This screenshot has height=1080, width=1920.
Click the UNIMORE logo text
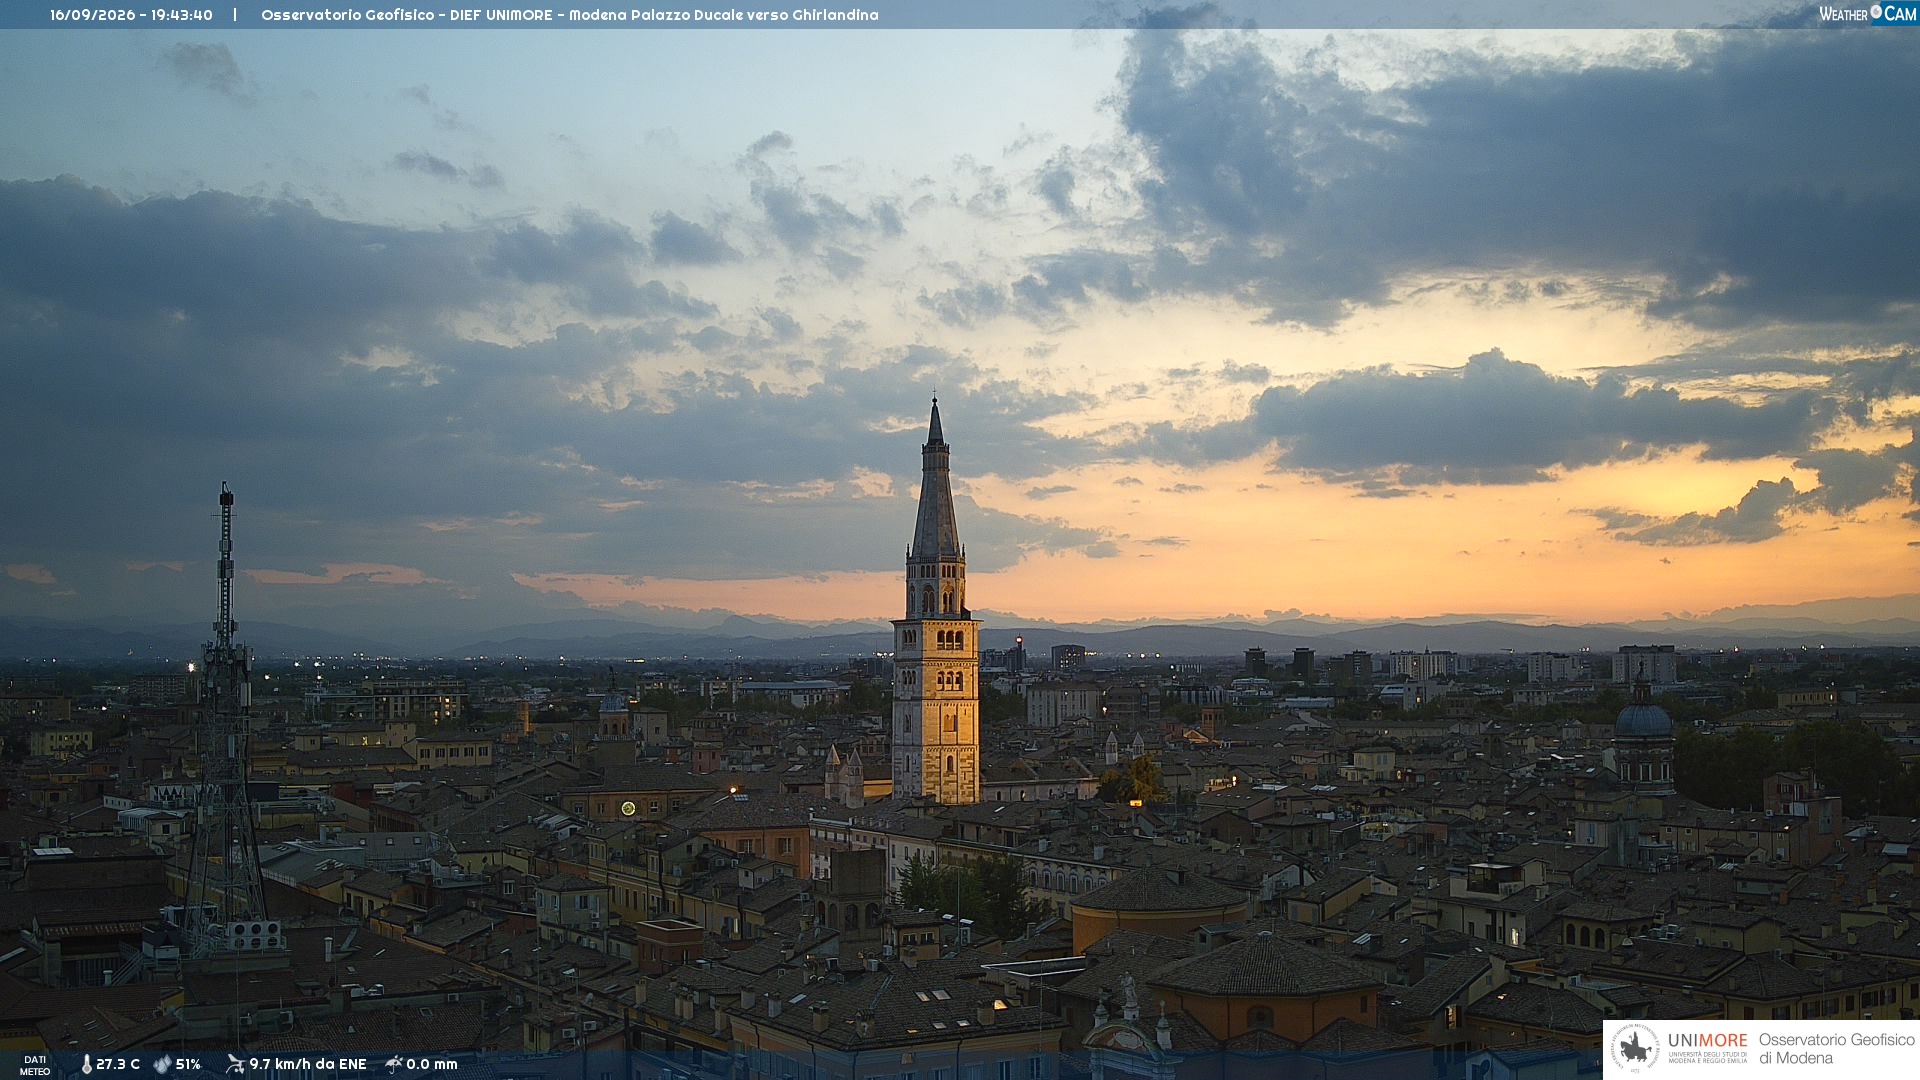click(x=1708, y=1041)
